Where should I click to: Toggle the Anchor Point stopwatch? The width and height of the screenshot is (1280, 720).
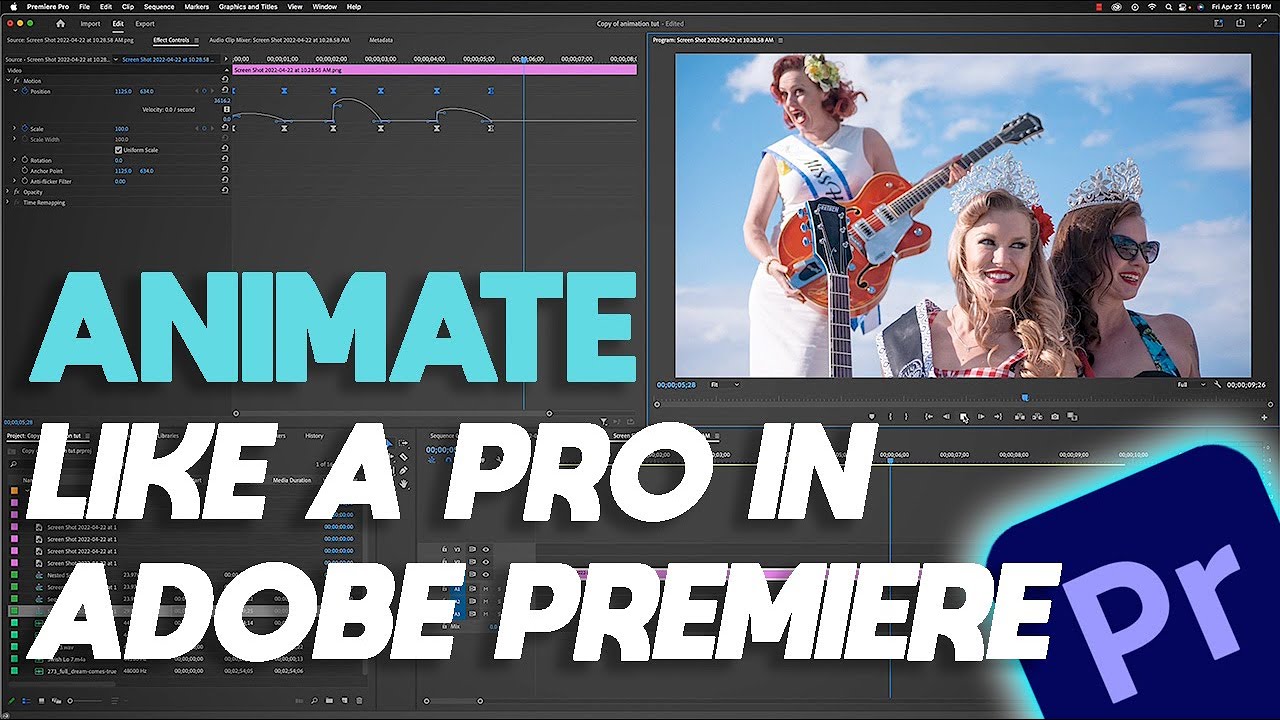click(x=24, y=171)
